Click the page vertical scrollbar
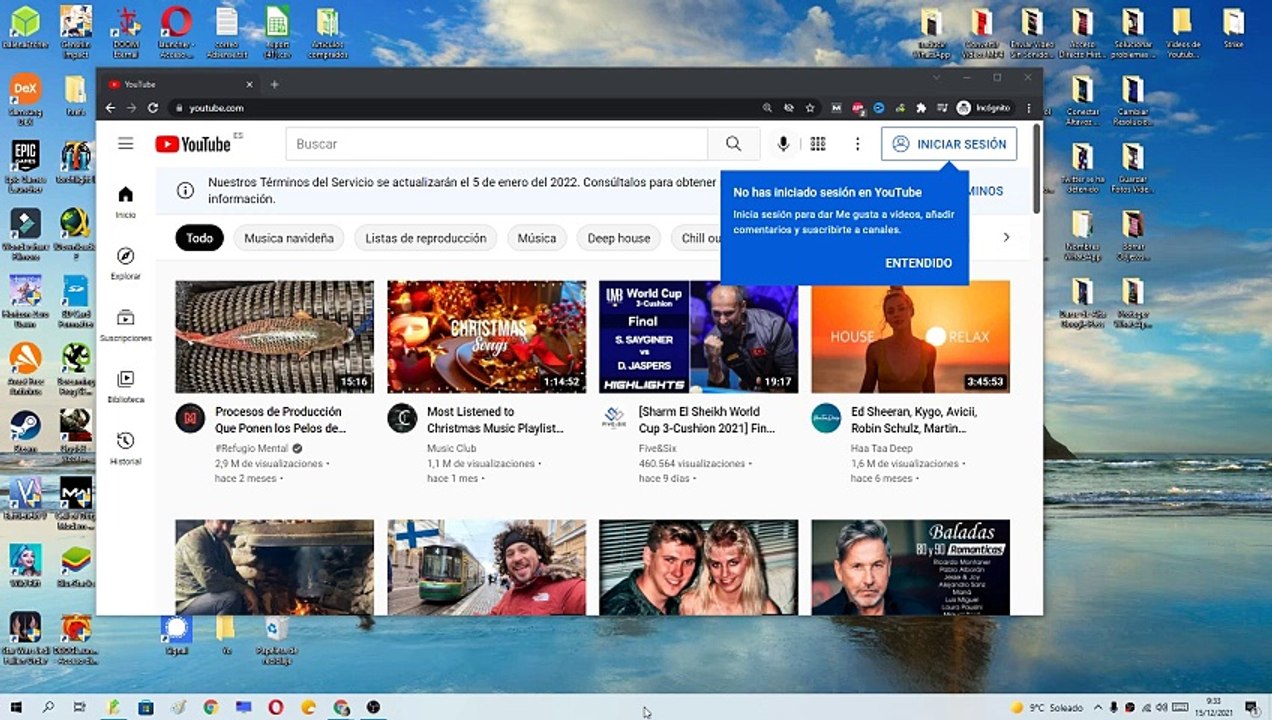 (1037, 168)
